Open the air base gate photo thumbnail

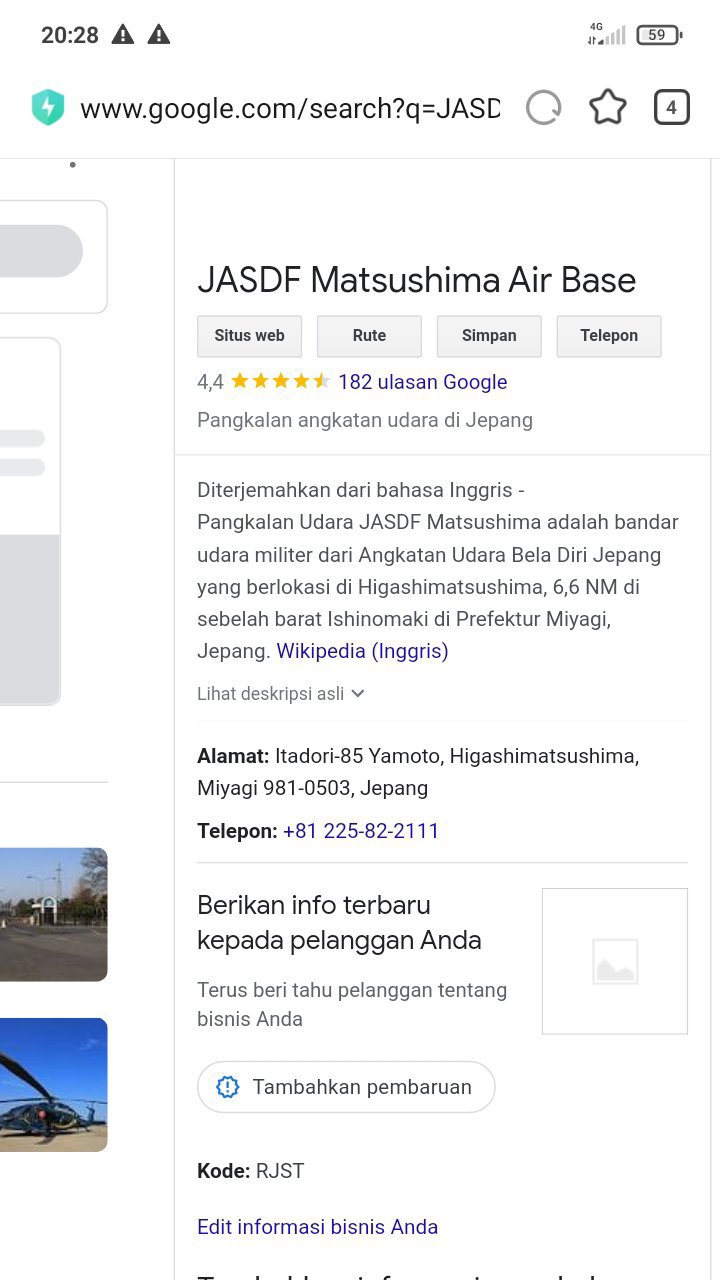coord(53,914)
